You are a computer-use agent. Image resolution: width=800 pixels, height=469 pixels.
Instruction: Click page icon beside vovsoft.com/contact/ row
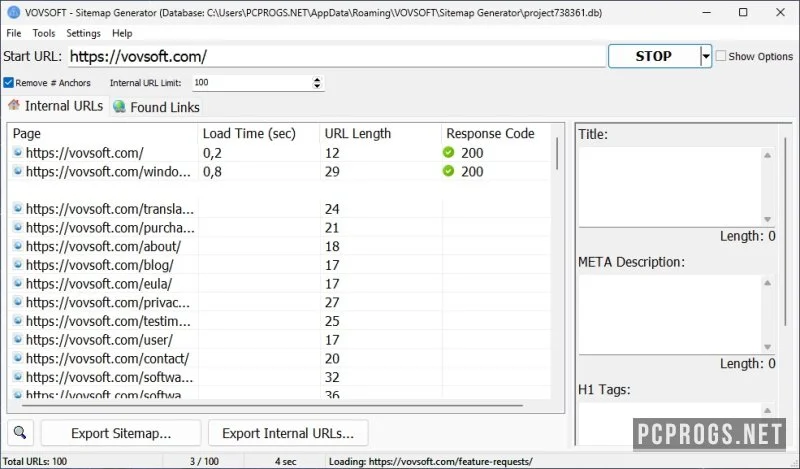point(18,358)
